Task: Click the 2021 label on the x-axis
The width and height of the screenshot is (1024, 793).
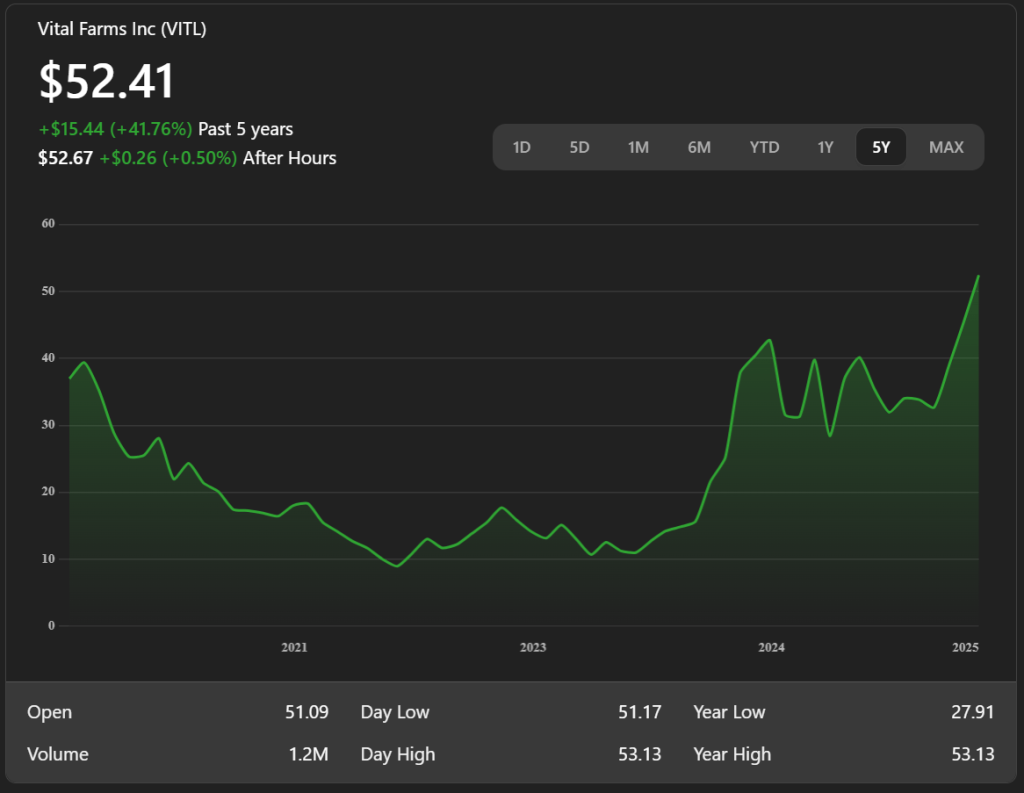Action: click(x=294, y=648)
